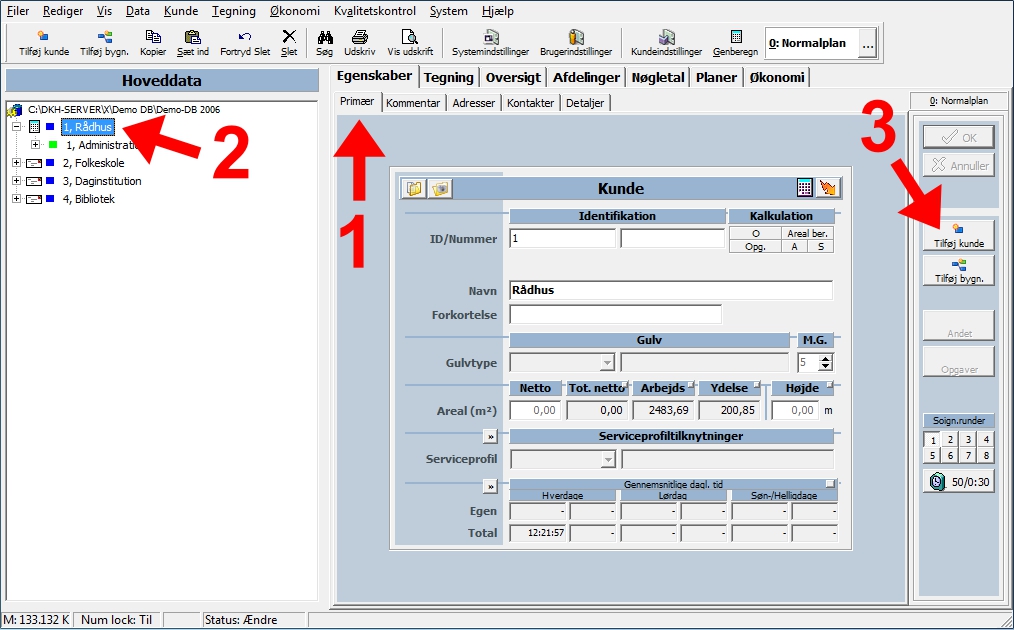The image size is (1014, 630).
Task: Click the » button beside Serviceprofiltilknytninger
Action: (490, 437)
